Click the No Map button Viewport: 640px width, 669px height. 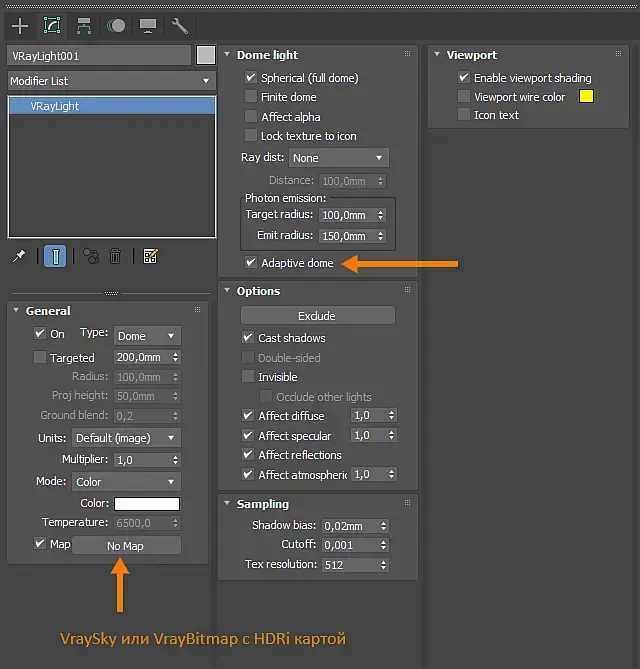pyautogui.click(x=126, y=546)
